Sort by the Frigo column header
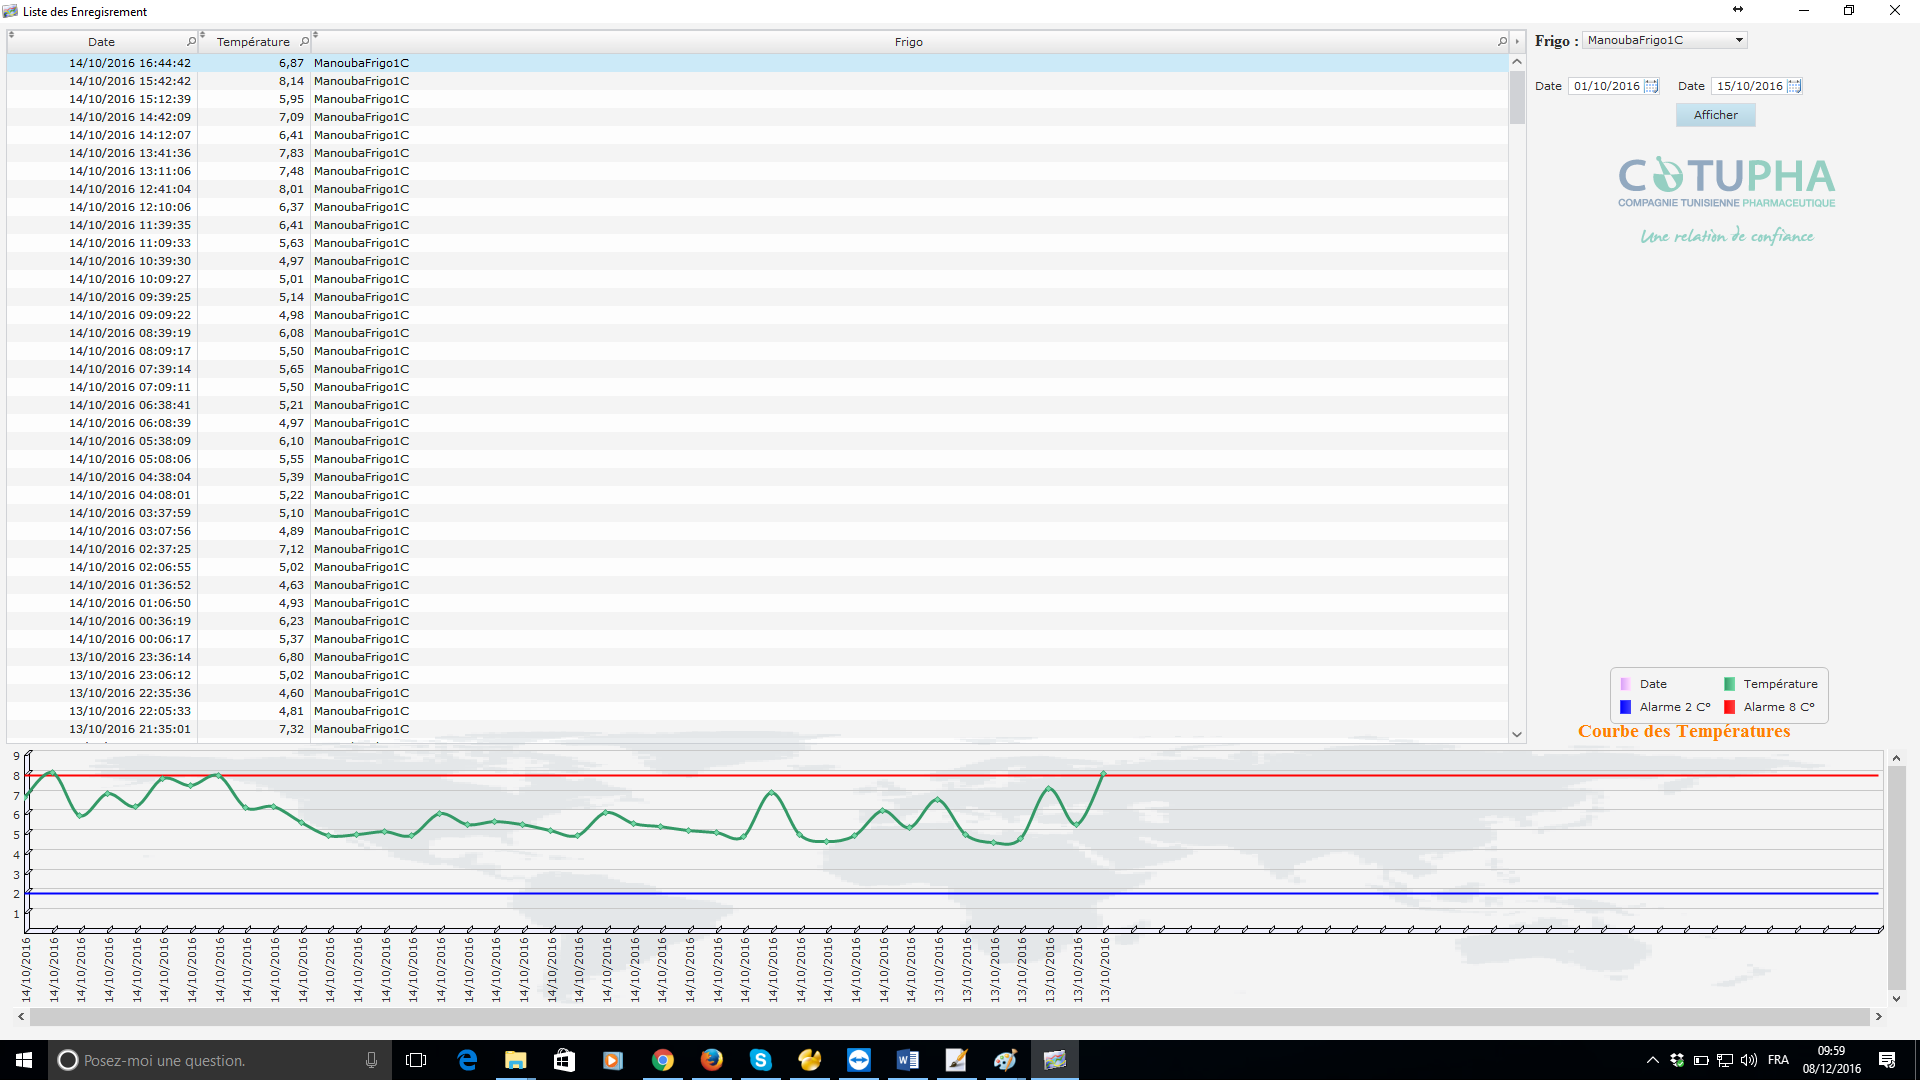 click(908, 42)
